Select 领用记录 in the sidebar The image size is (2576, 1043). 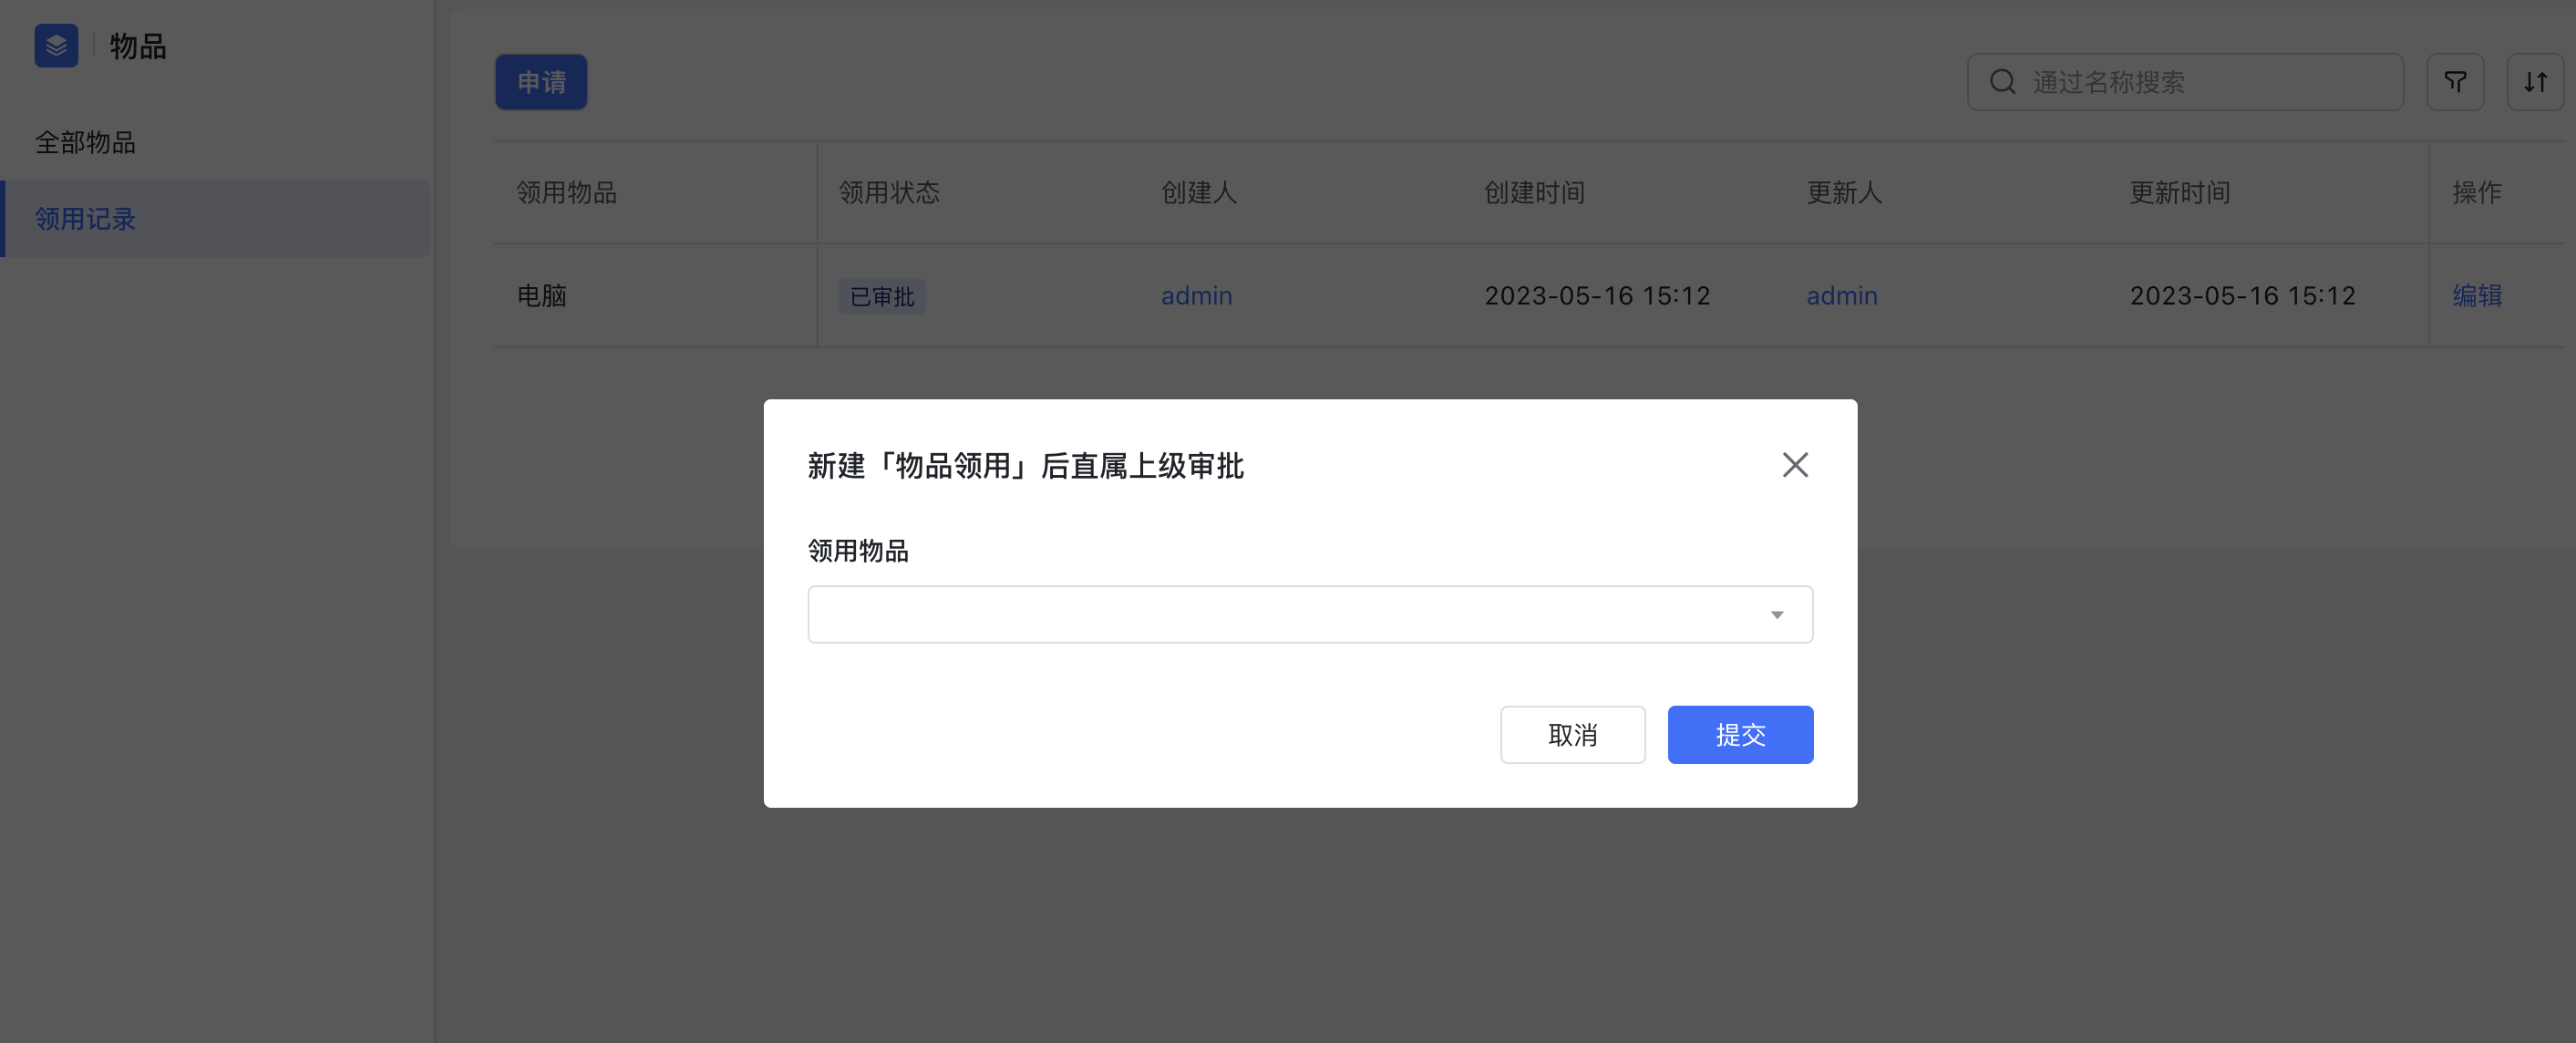215,219
